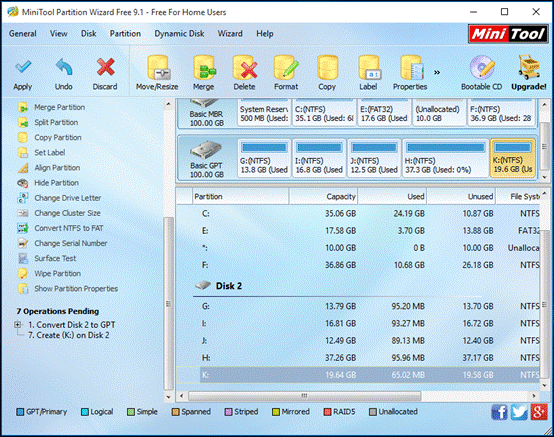The height and width of the screenshot is (437, 554).
Task: Expand the pending operations tree node
Action: coord(18,324)
